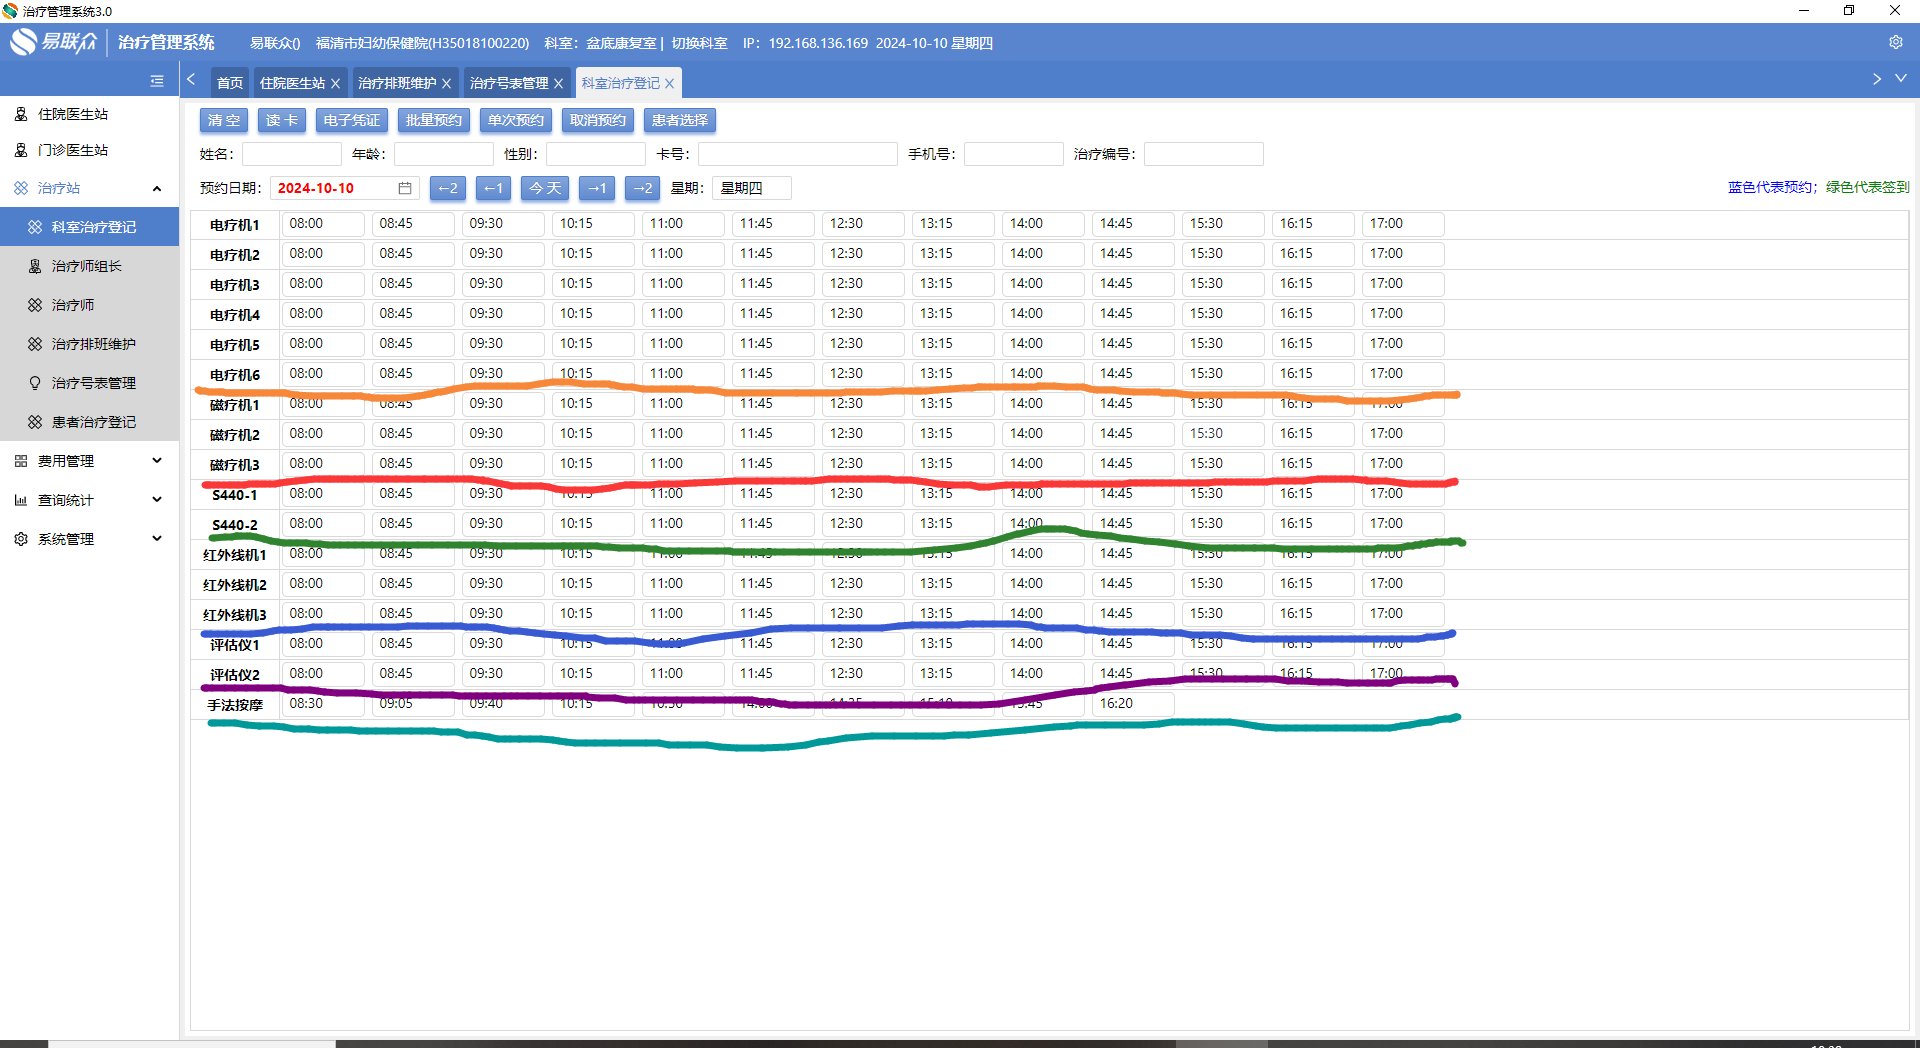This screenshot has width=1920, height=1048.
Task: Select 科室治疗登记 in the sidebar
Action: pyautogui.click(x=89, y=227)
